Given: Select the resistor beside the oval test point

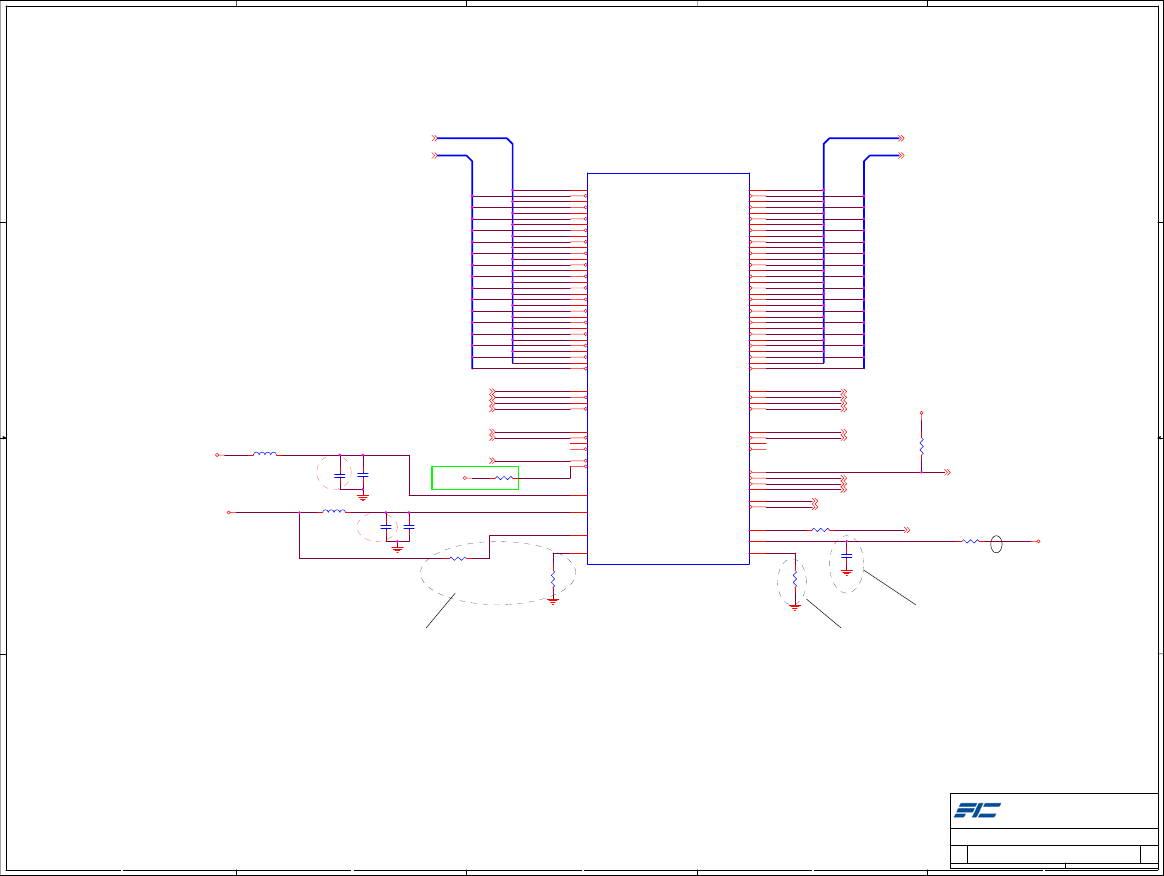Looking at the screenshot, I should click(x=970, y=541).
